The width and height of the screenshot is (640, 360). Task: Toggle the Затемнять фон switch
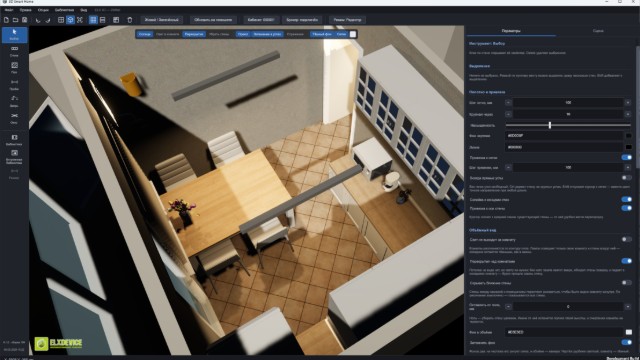pos(626,342)
